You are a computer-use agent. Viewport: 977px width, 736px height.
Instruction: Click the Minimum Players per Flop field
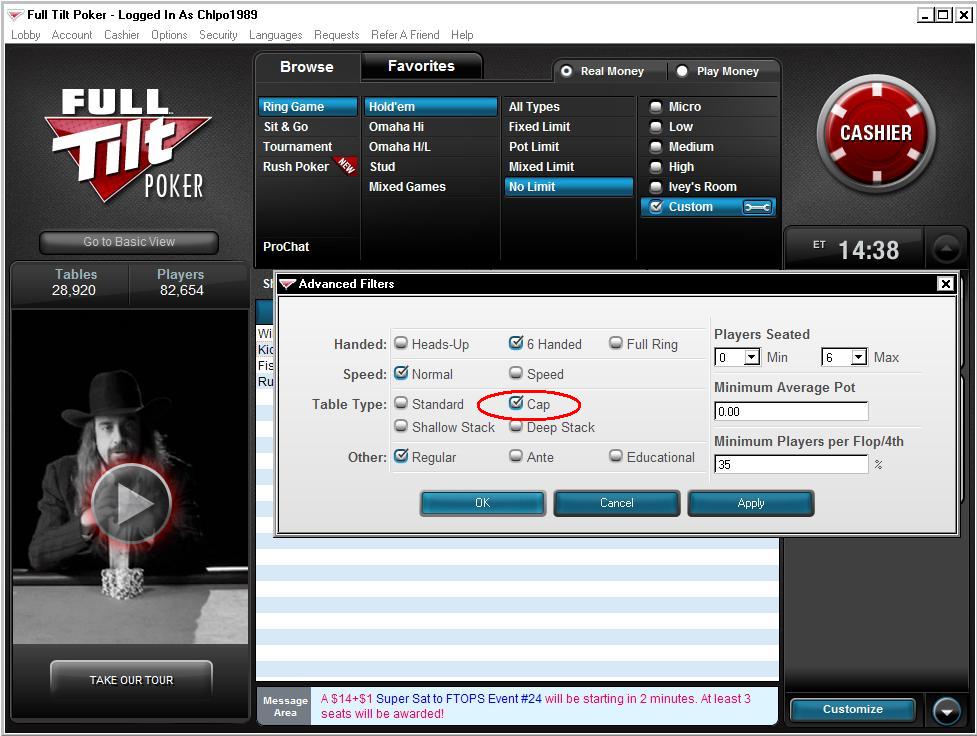click(x=791, y=464)
